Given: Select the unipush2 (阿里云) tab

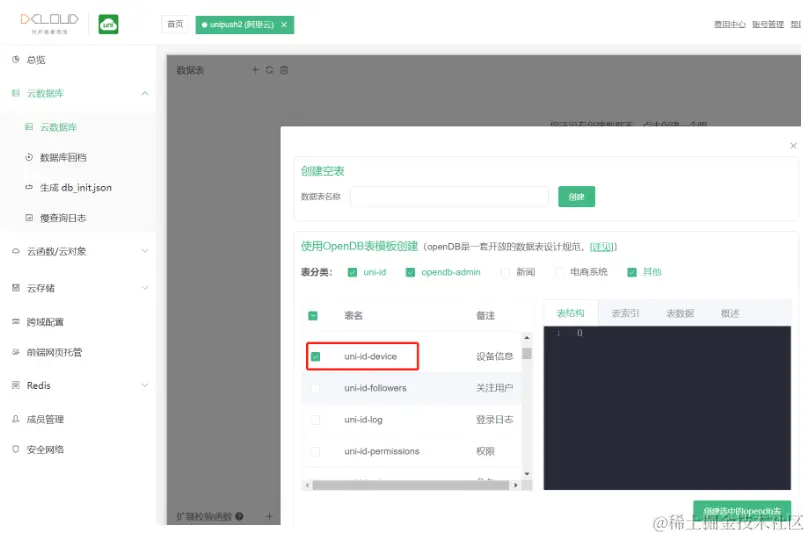Looking at the screenshot, I should coord(240,24).
